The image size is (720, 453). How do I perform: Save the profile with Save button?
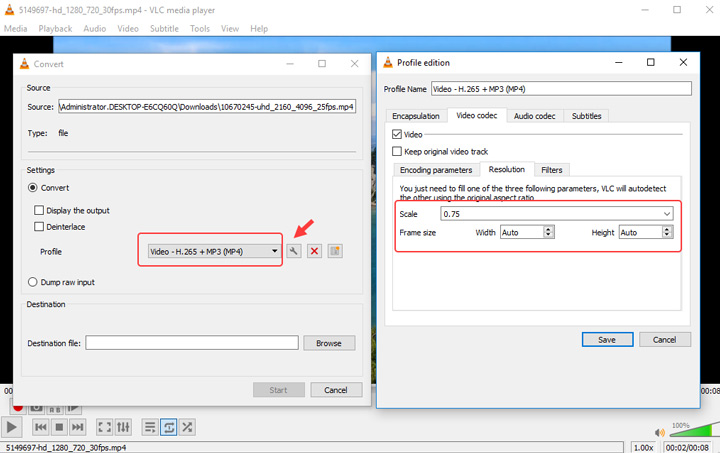(607, 340)
